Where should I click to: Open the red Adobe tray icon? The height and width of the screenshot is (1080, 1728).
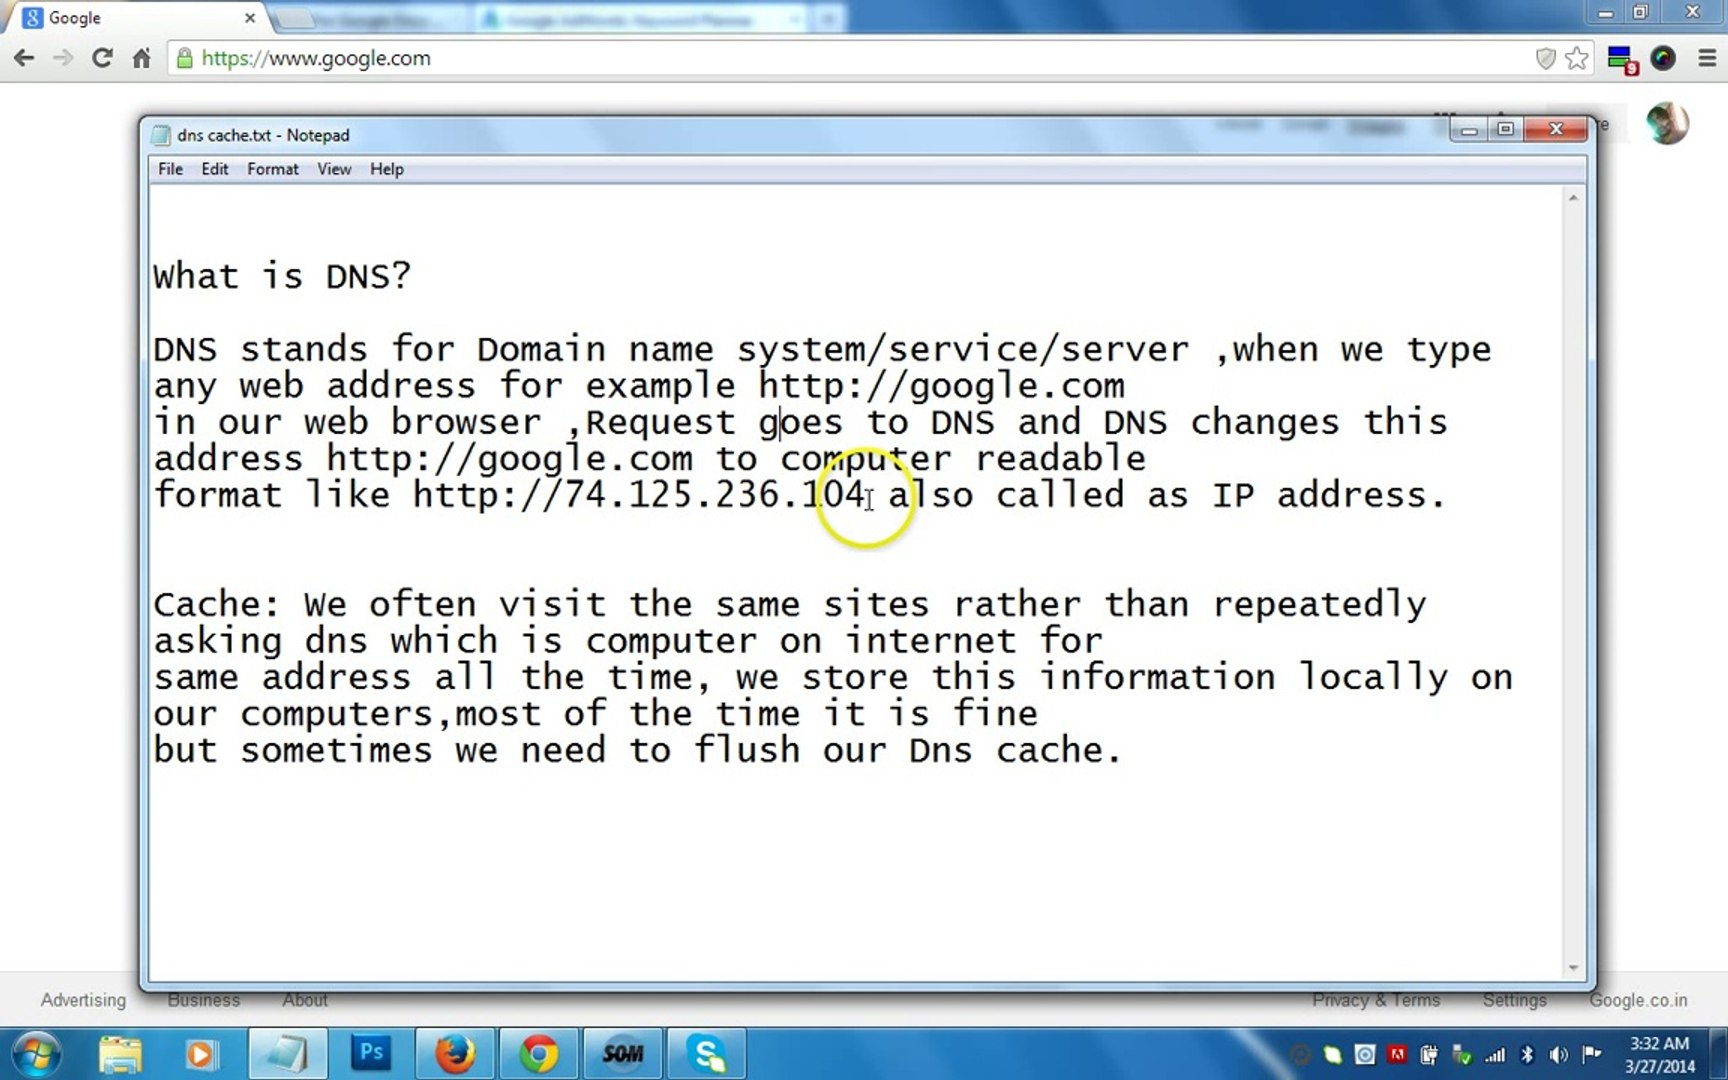point(1397,1054)
